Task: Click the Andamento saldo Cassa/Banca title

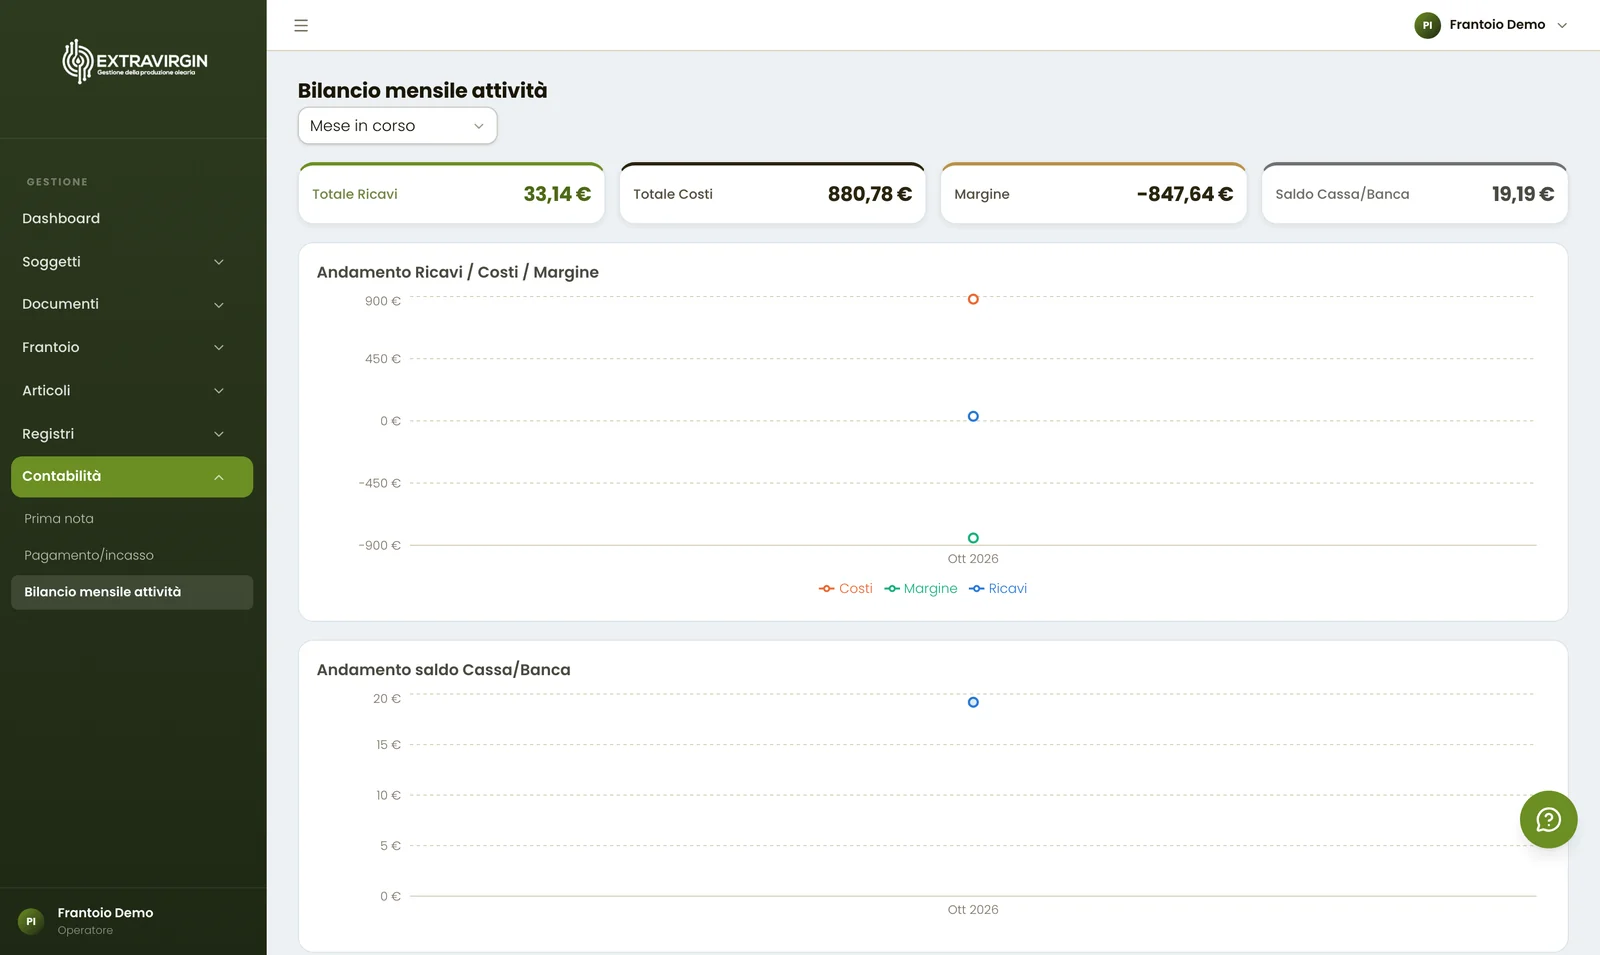Action: (x=444, y=670)
